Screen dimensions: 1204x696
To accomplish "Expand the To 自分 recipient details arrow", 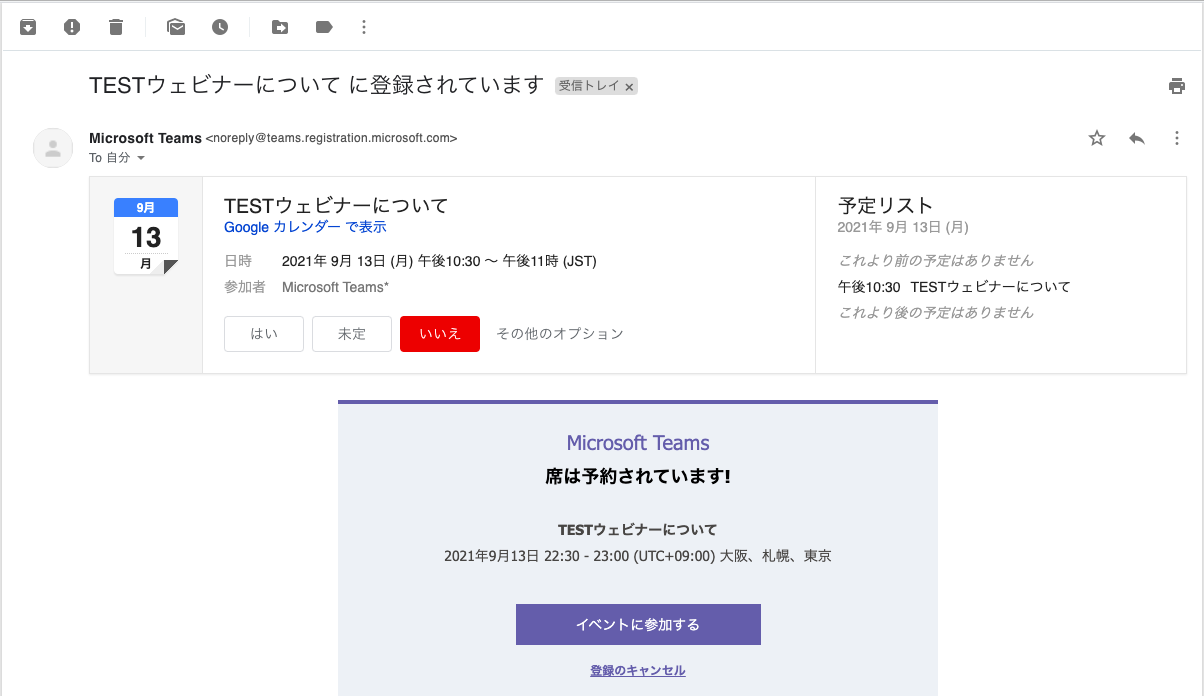I will 141,158.
